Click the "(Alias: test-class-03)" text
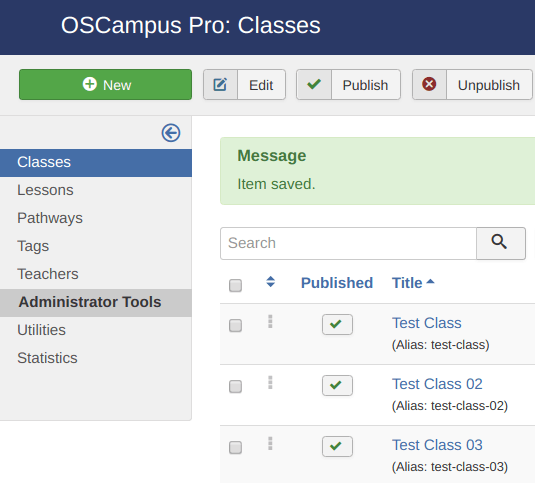Viewport: 535px width, 483px height. (450, 467)
